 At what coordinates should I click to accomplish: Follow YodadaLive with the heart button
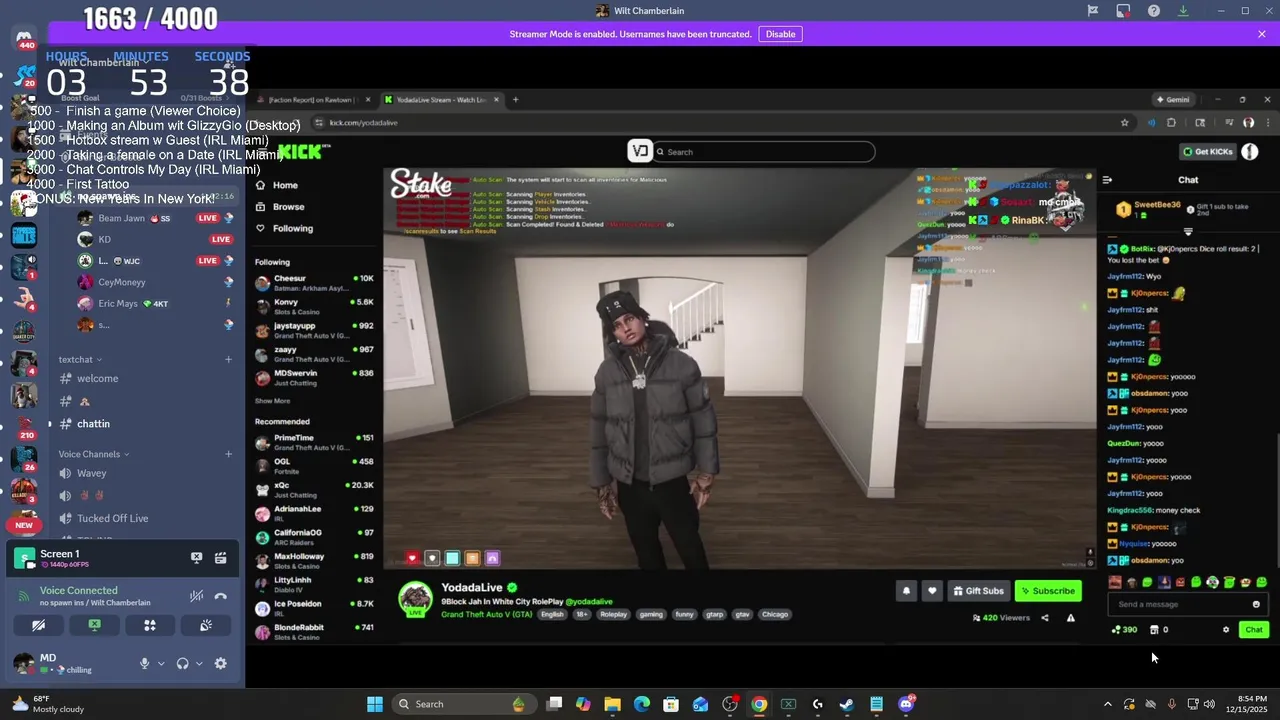pos(932,591)
